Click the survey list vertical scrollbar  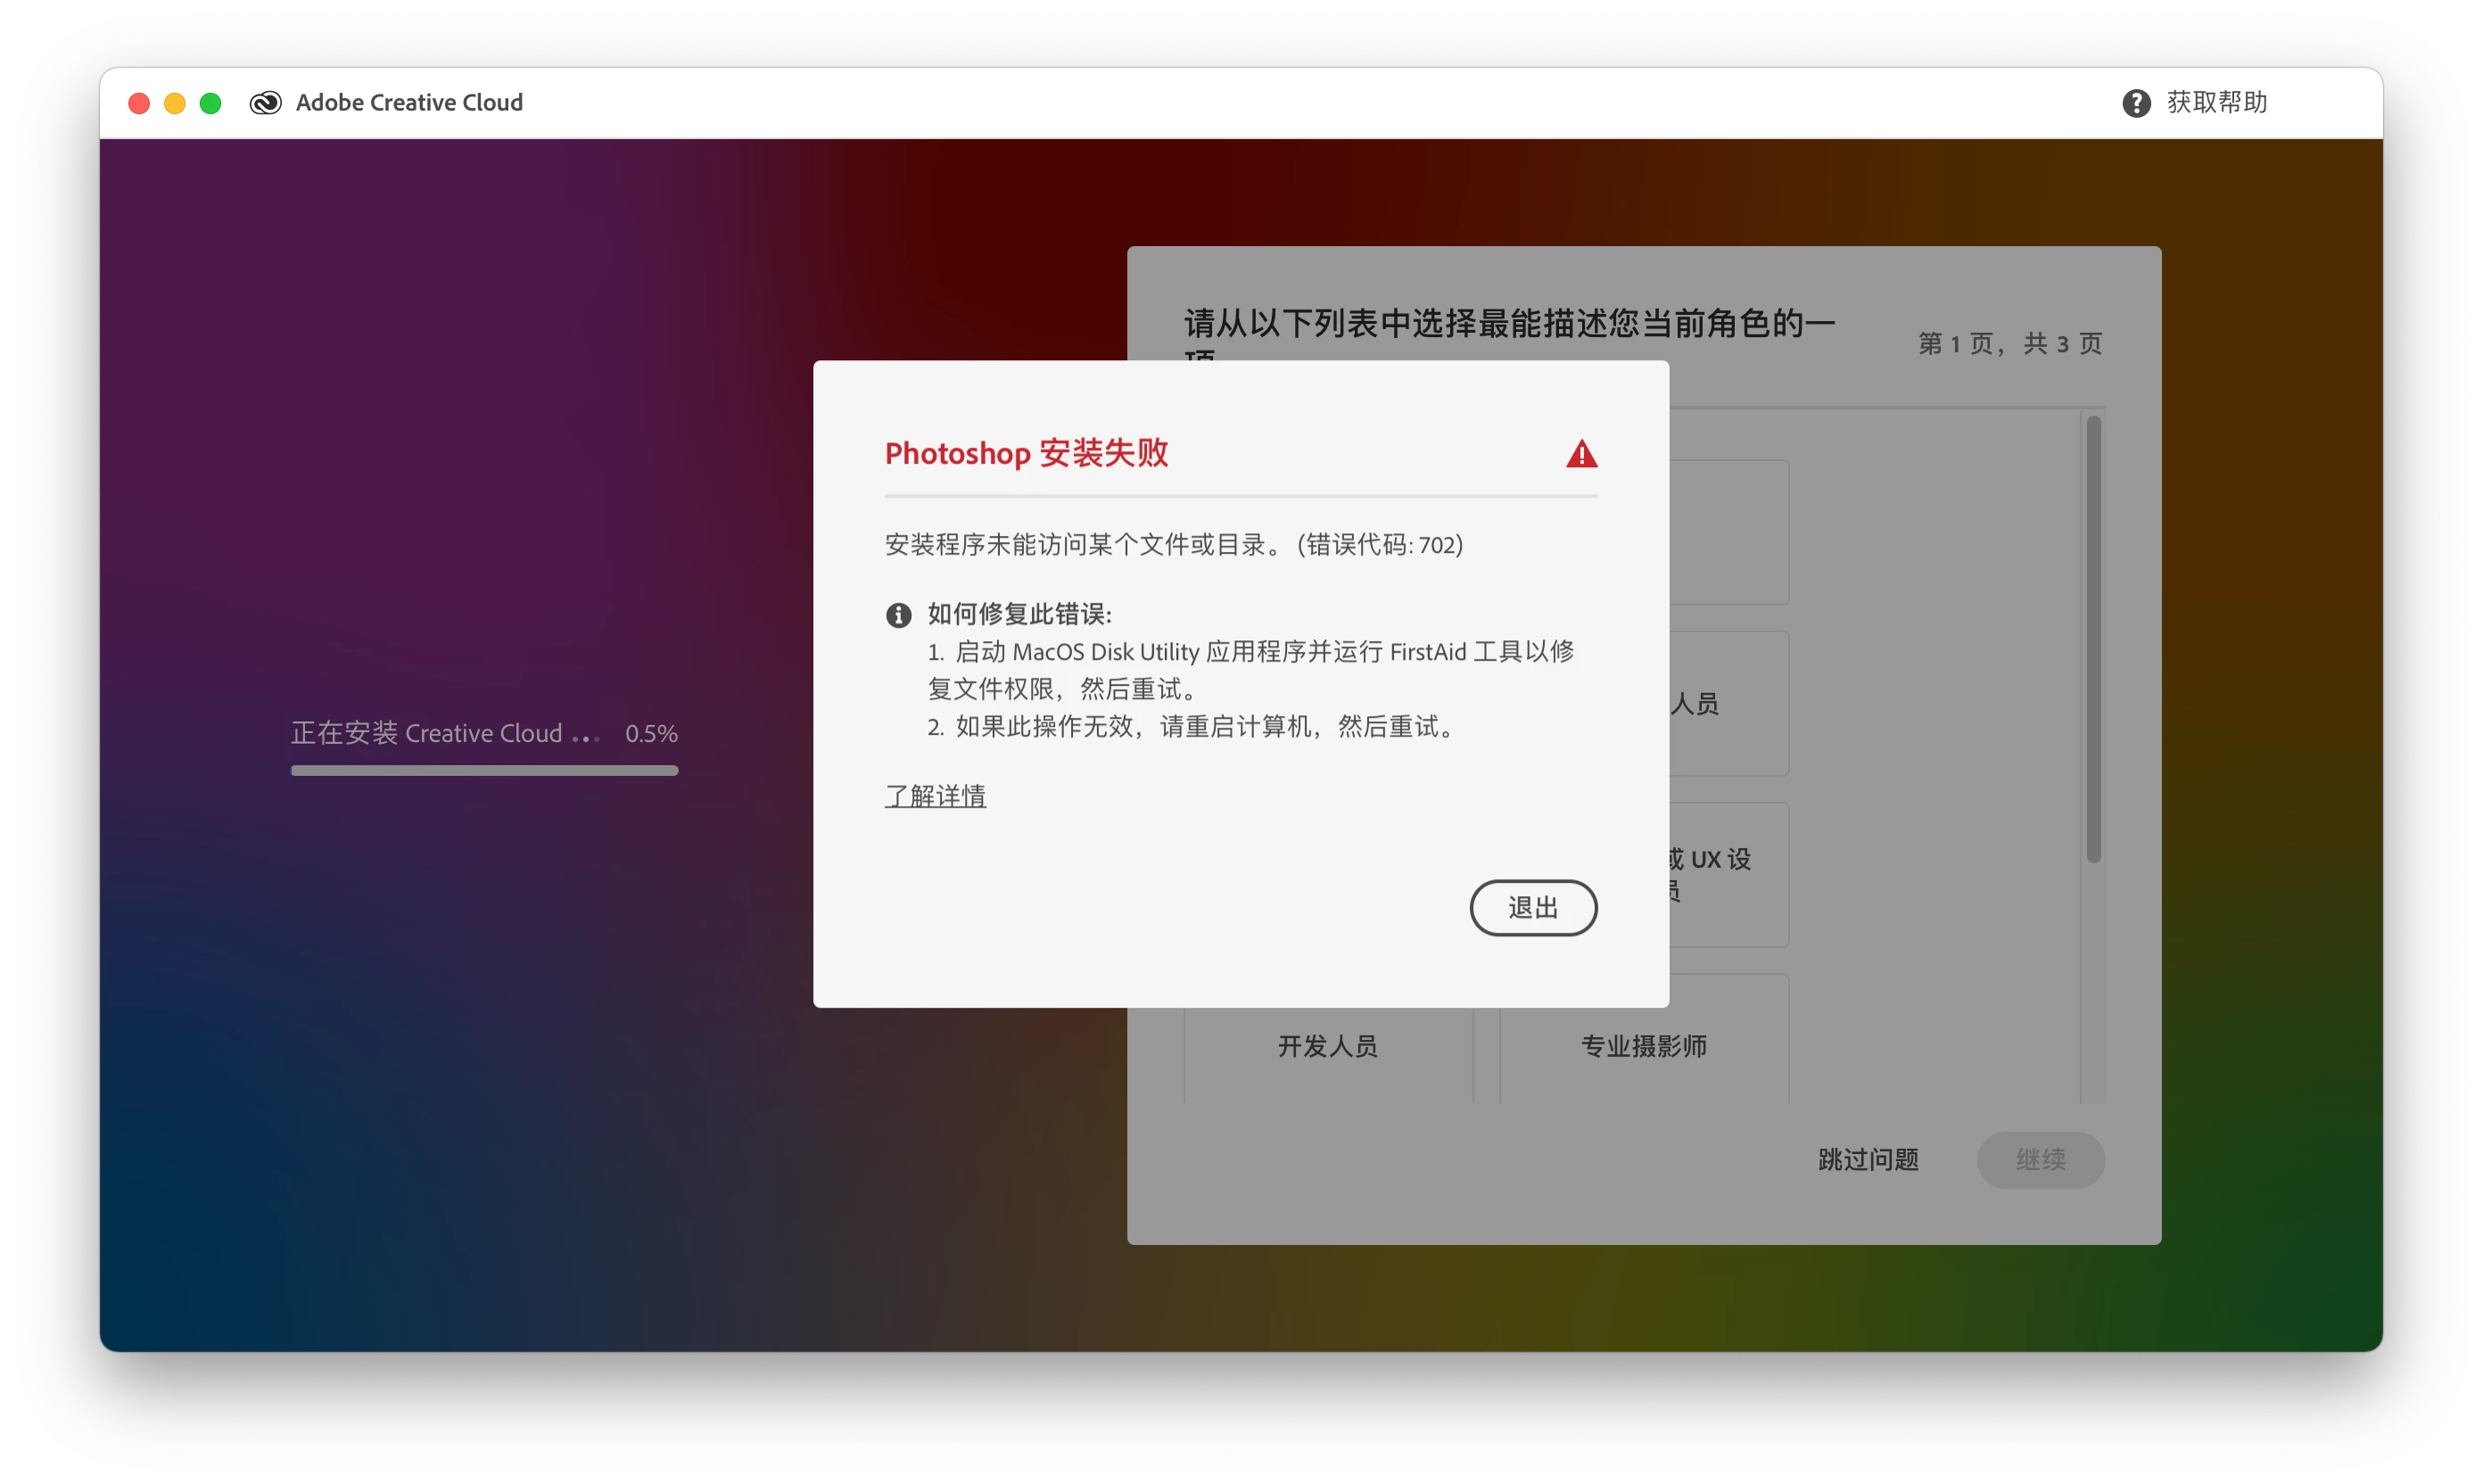pos(2093,640)
